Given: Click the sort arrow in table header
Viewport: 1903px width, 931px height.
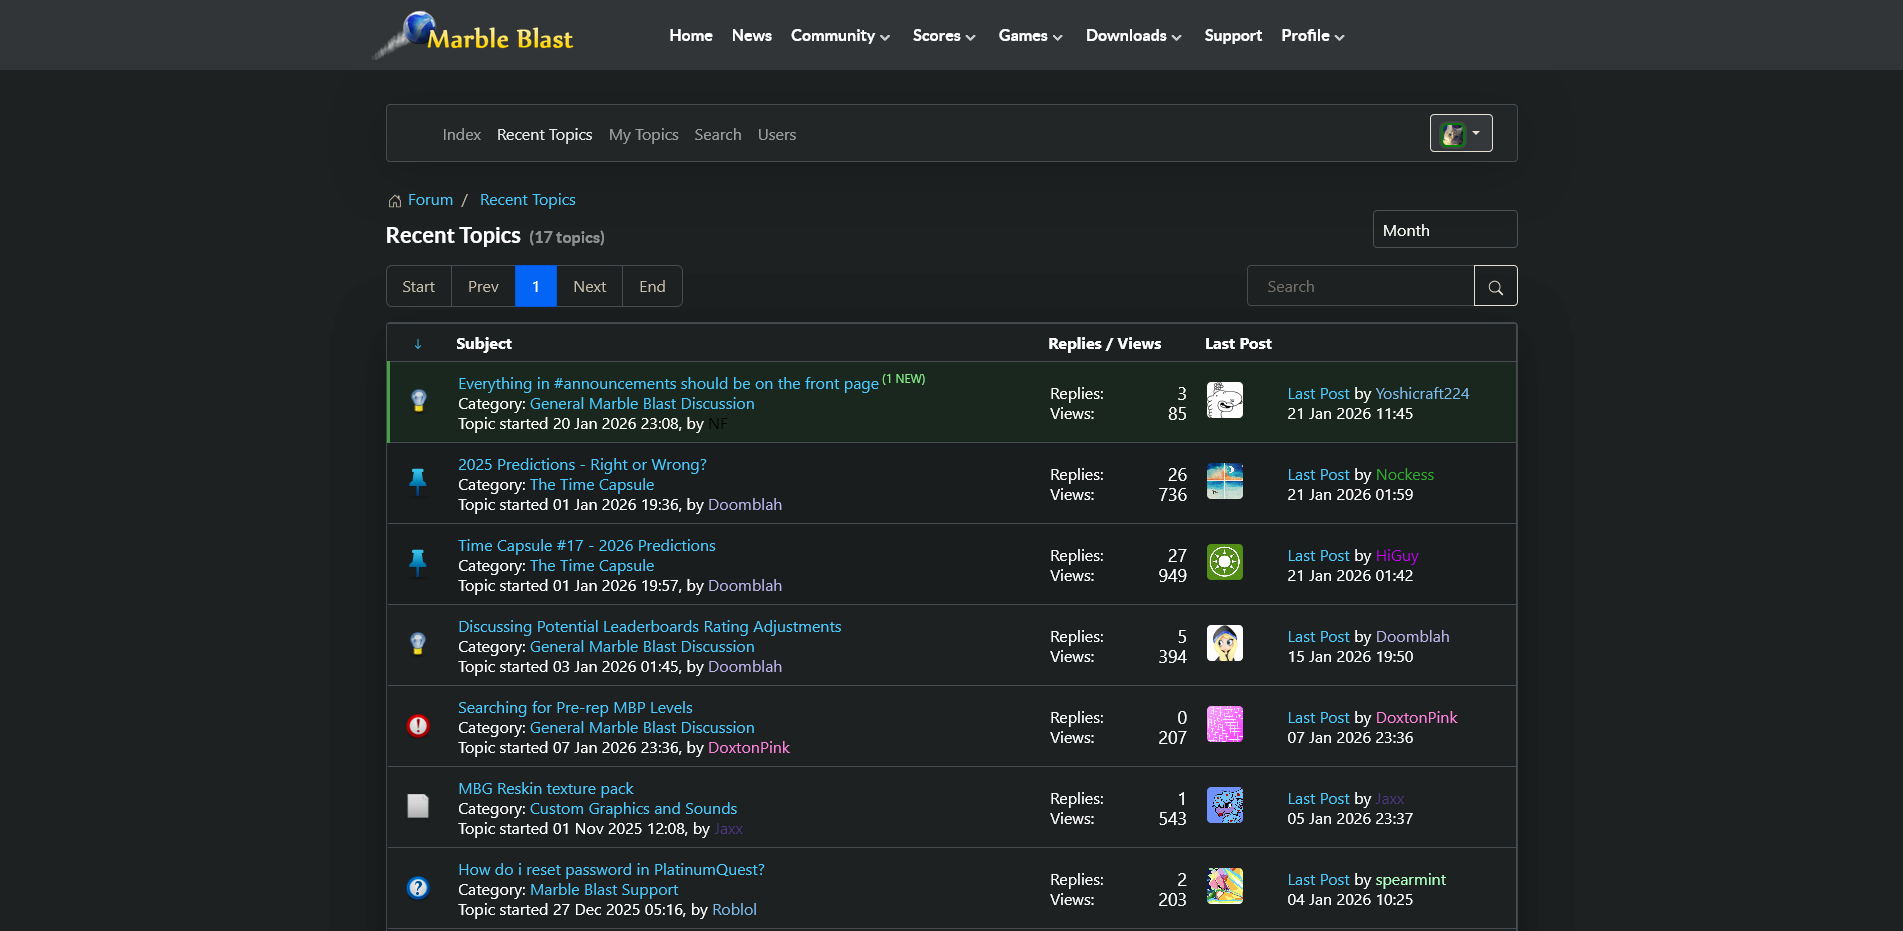Looking at the screenshot, I should (x=418, y=344).
